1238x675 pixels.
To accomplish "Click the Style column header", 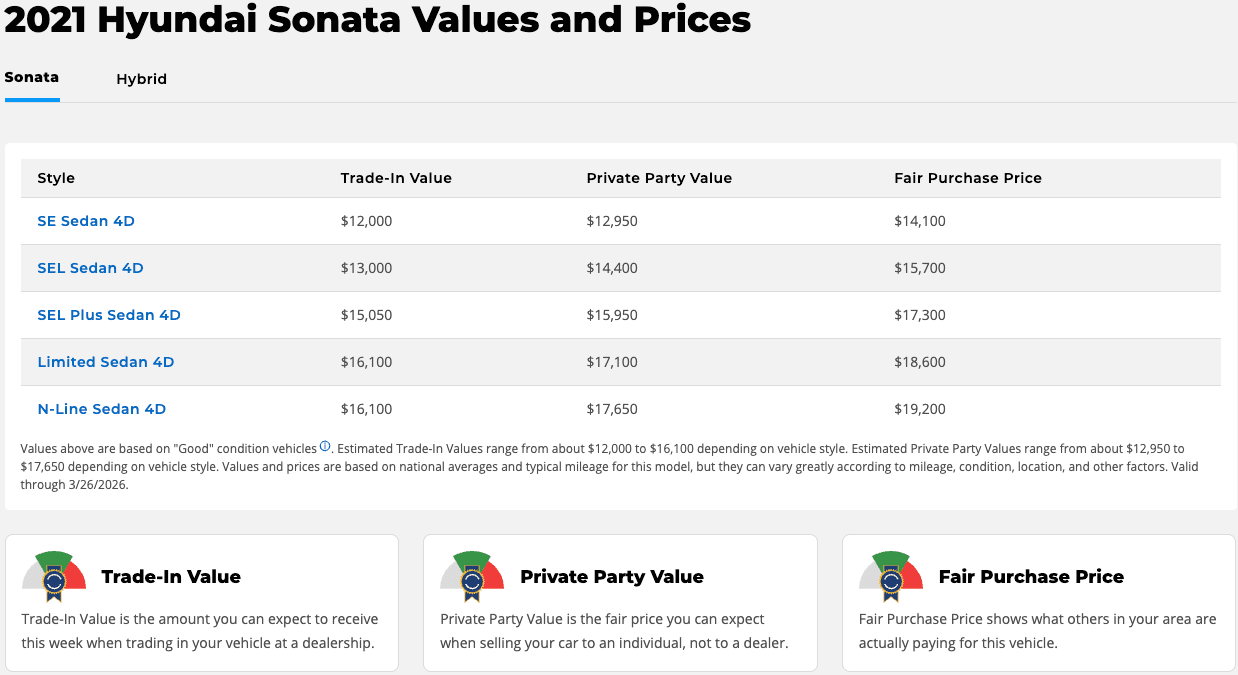I will tap(56, 177).
